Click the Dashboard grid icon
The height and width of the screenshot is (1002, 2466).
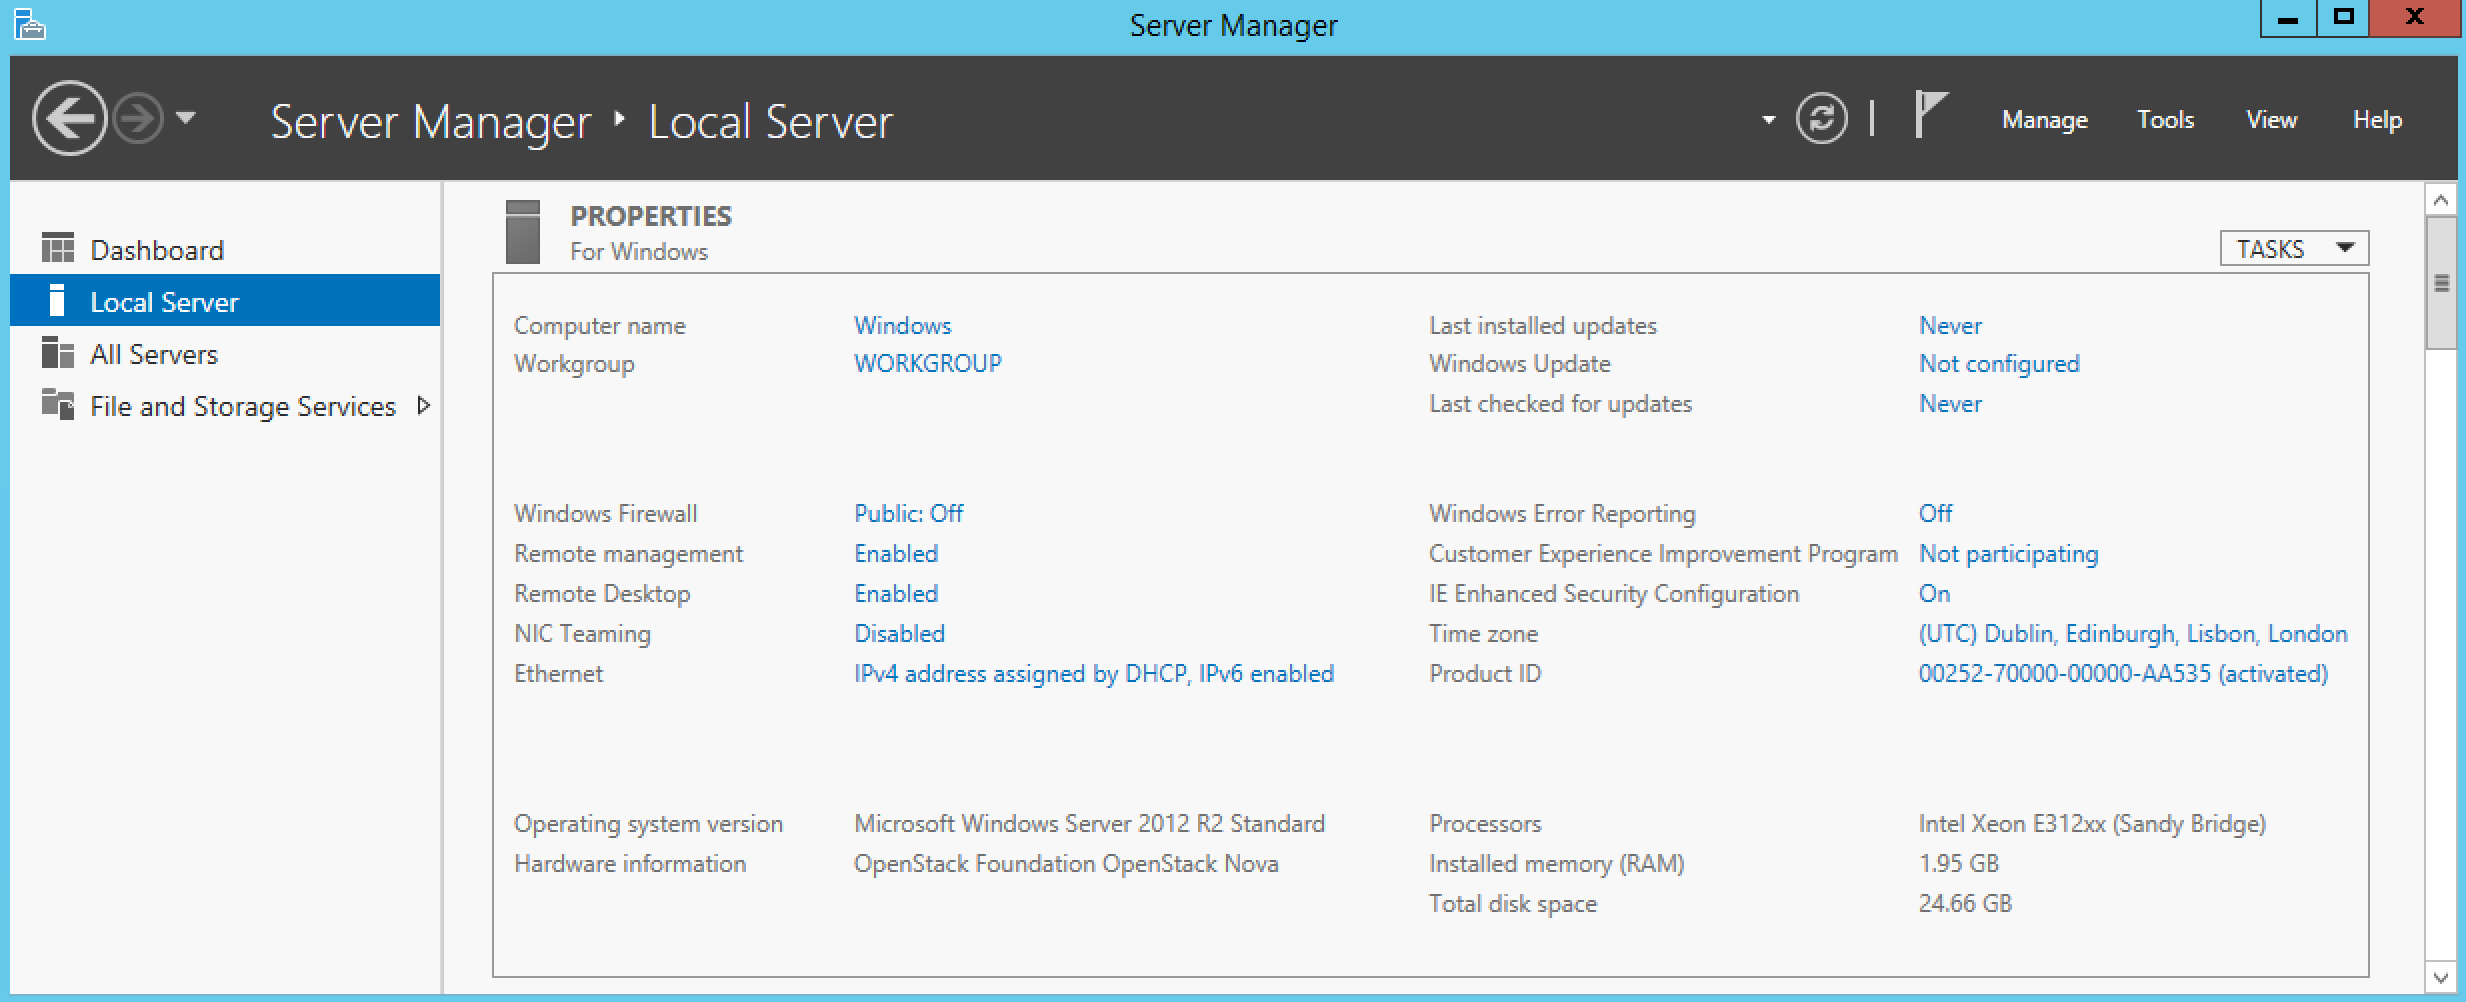[58, 248]
